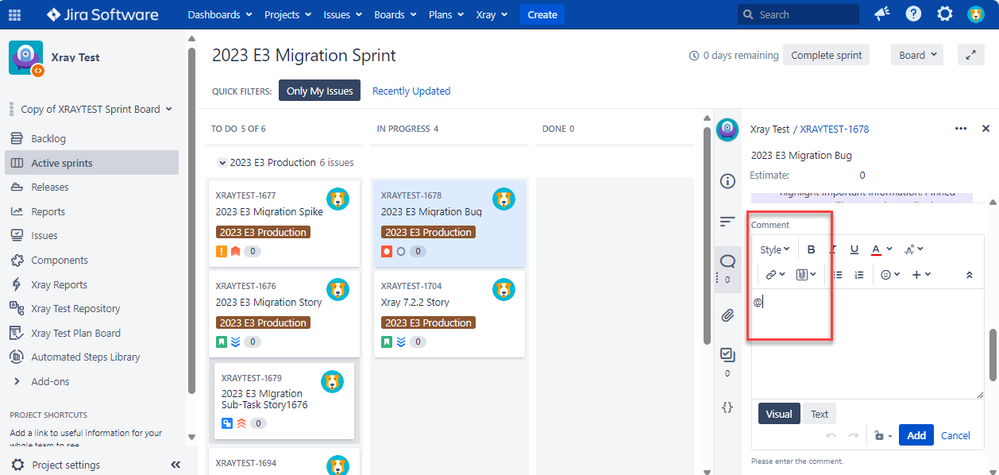Focus the Search field
Screen dimensions: 999x475
point(798,14)
